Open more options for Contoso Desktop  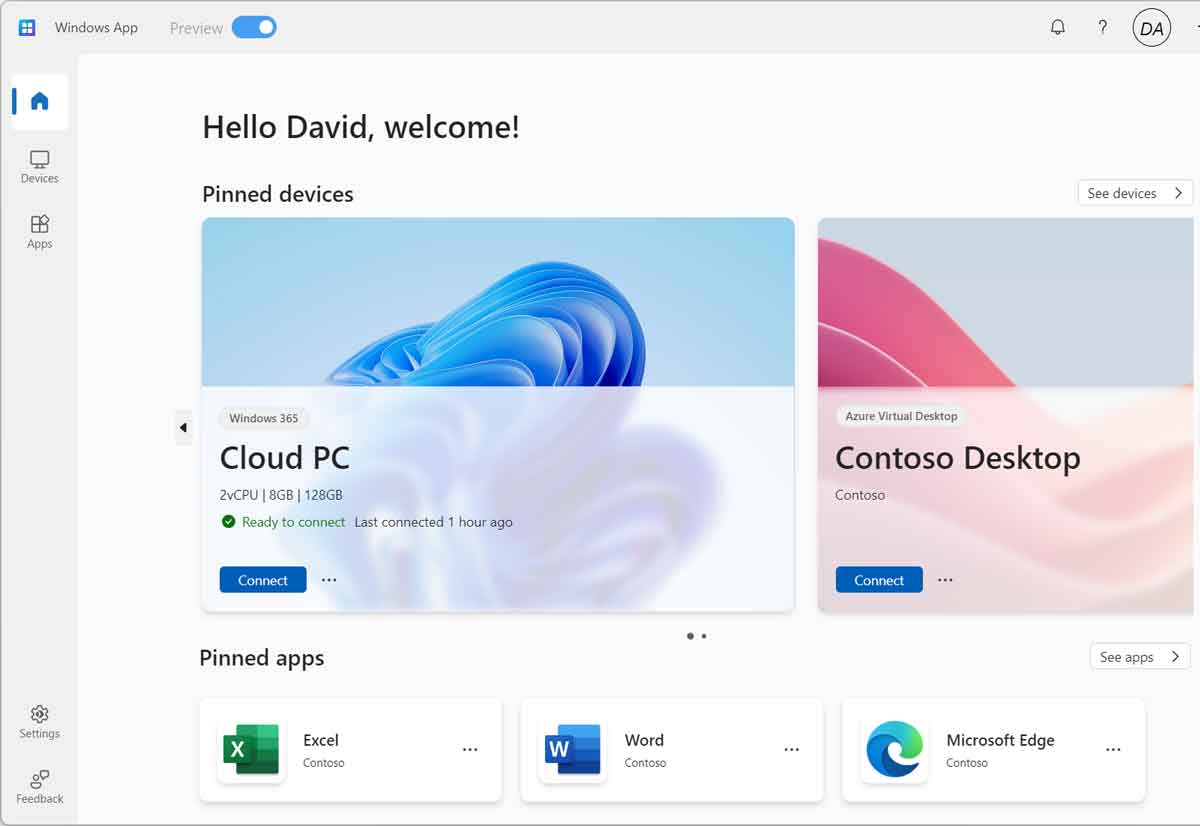point(945,579)
